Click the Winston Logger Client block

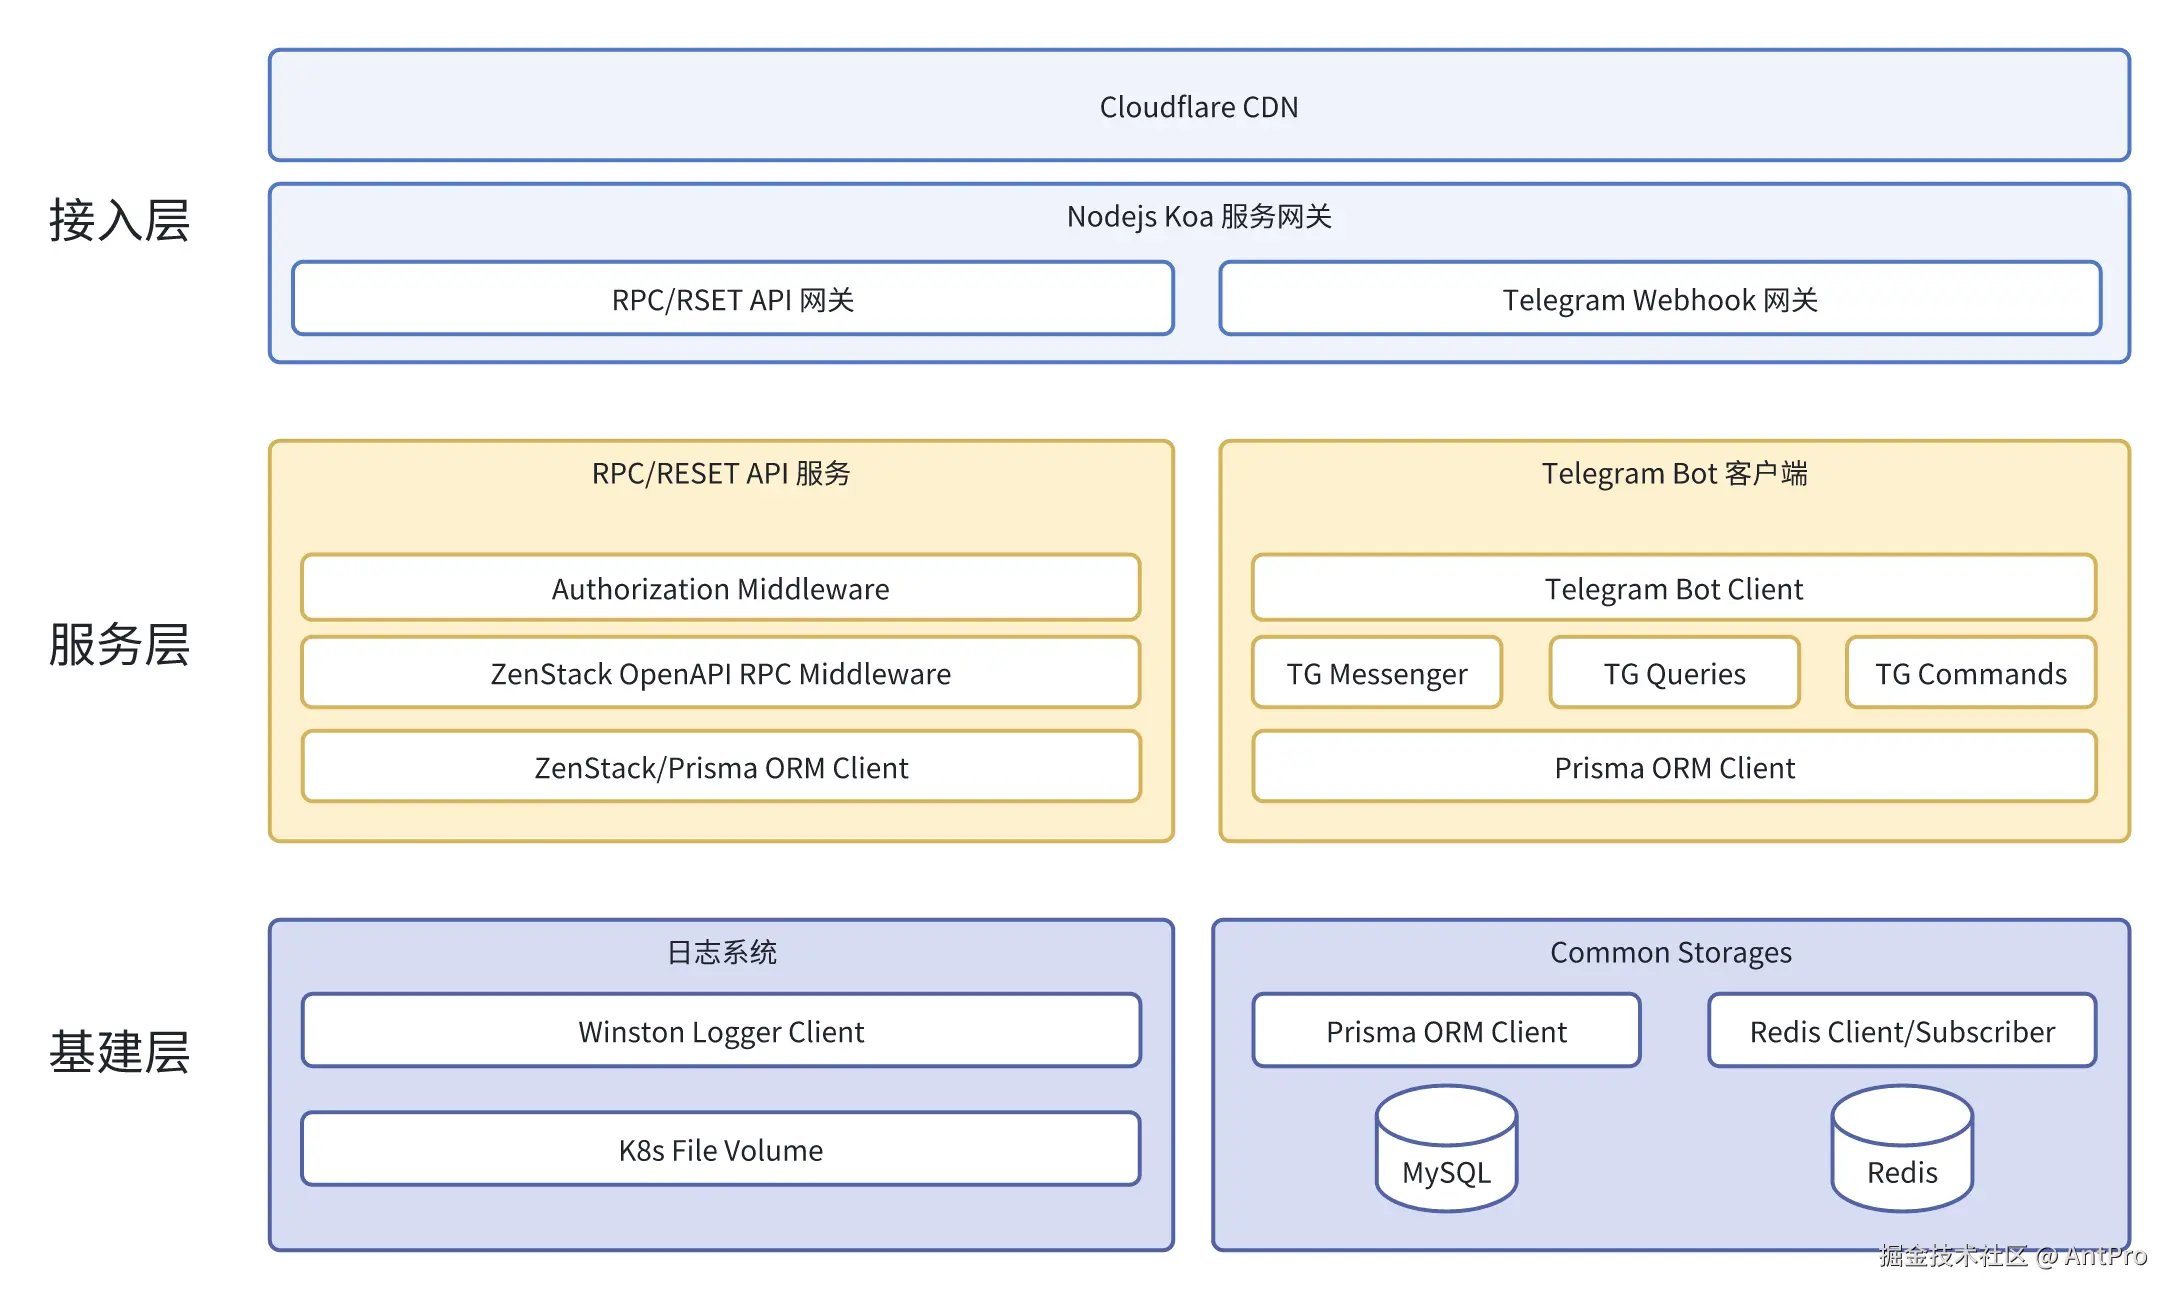click(720, 1031)
